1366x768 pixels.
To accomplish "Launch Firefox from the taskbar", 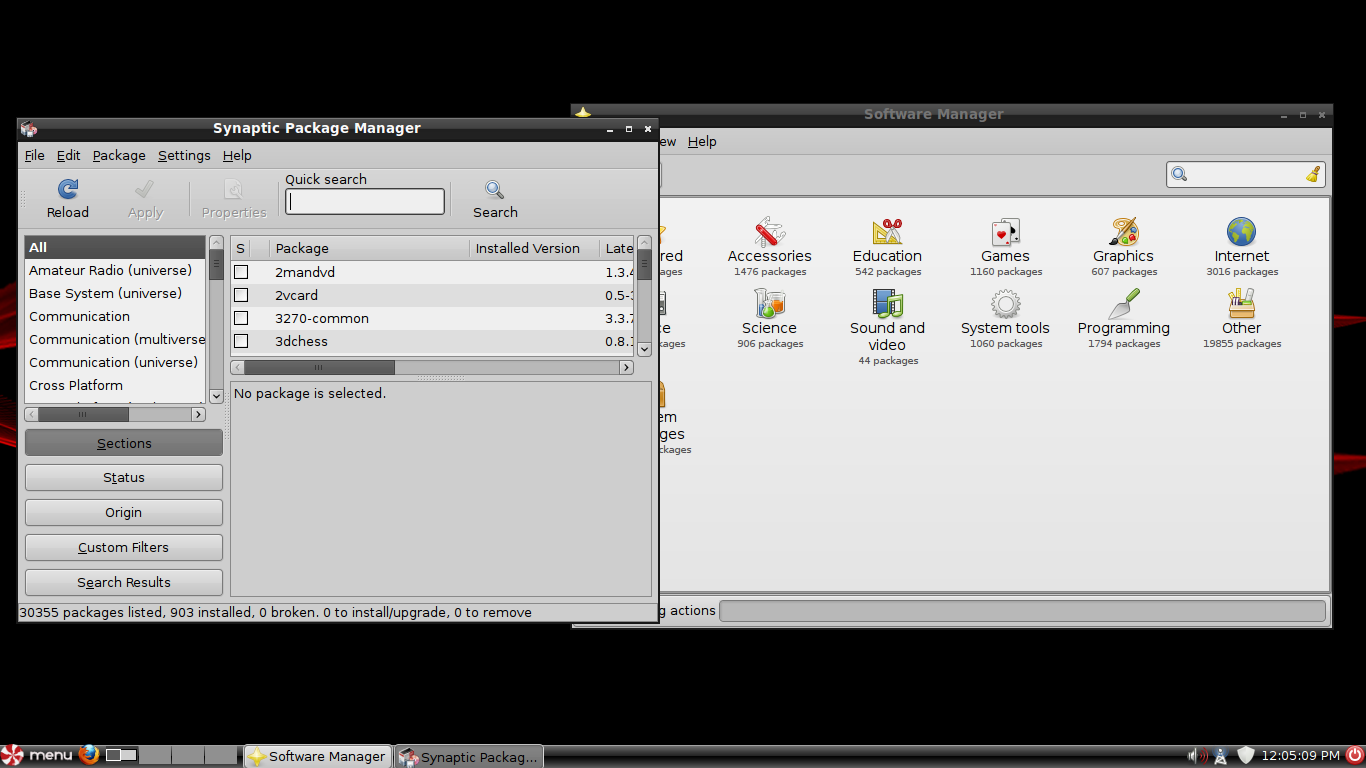I will pyautogui.click(x=90, y=755).
